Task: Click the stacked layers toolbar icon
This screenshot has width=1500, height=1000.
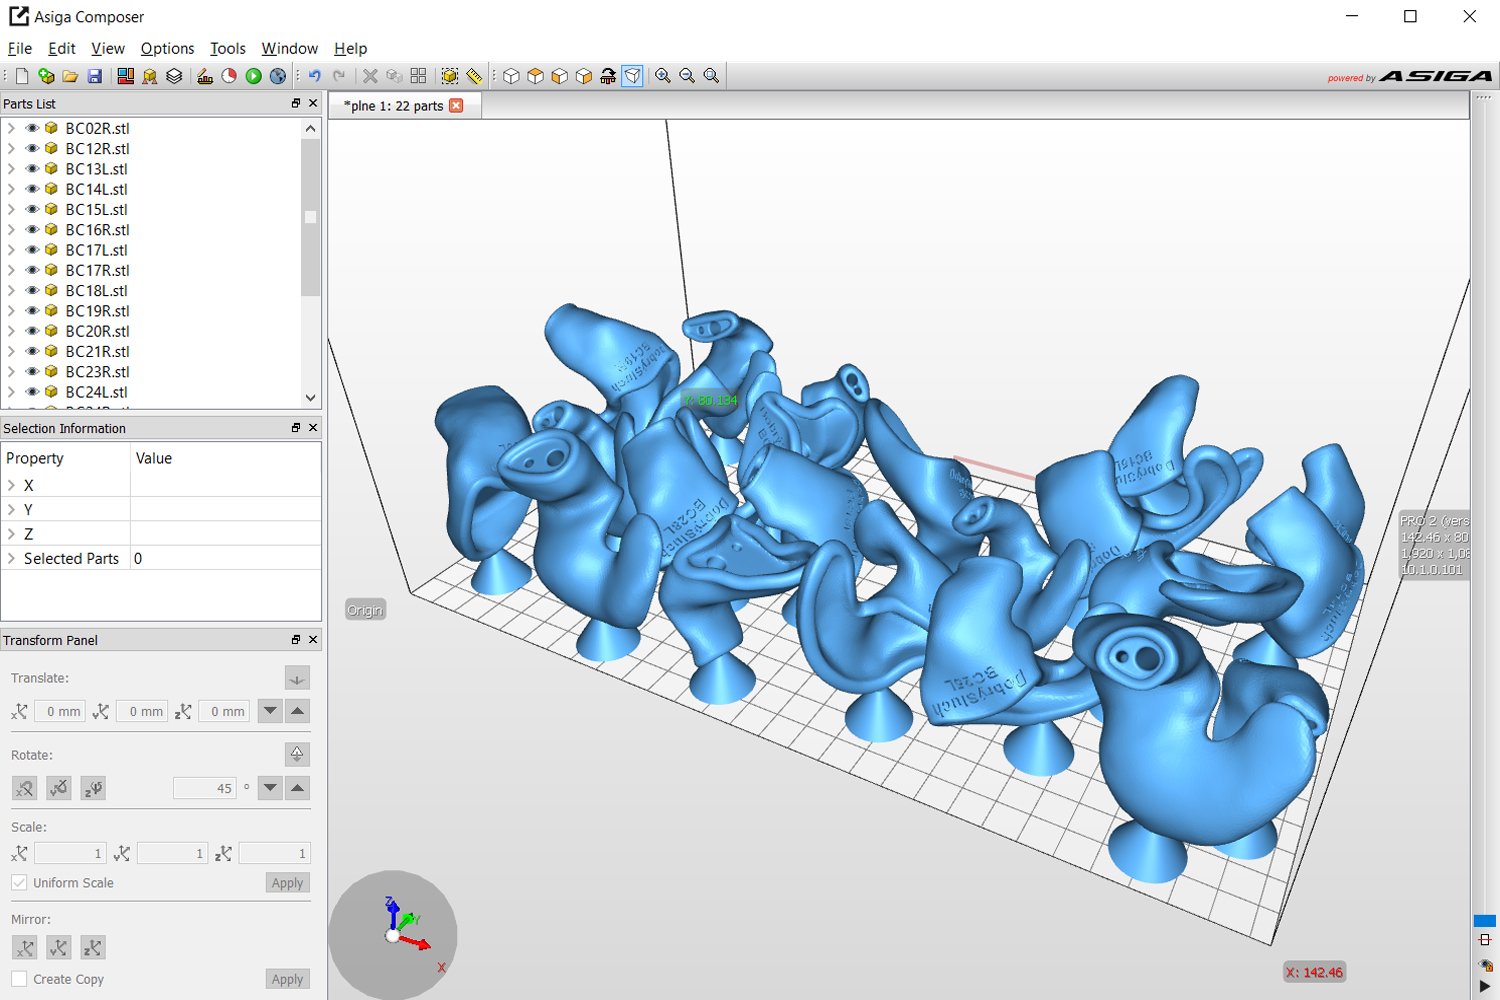Action: click(174, 76)
